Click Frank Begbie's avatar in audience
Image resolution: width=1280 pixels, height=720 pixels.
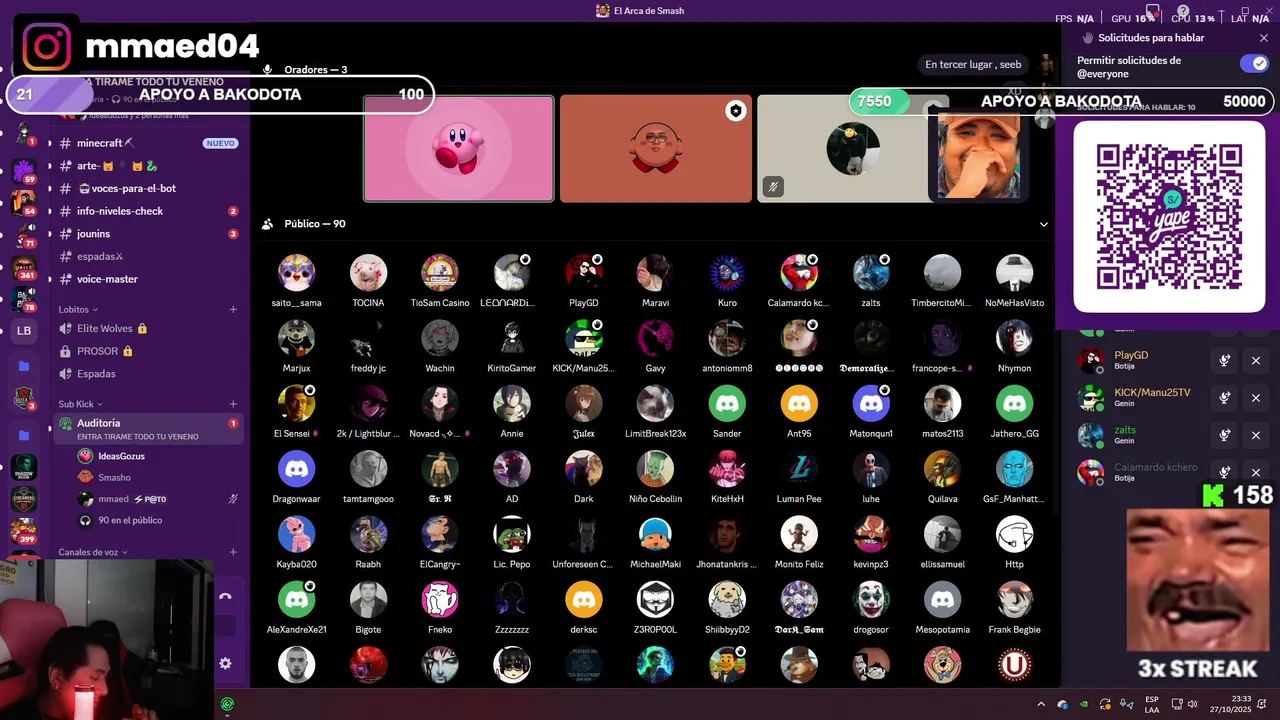click(1014, 600)
